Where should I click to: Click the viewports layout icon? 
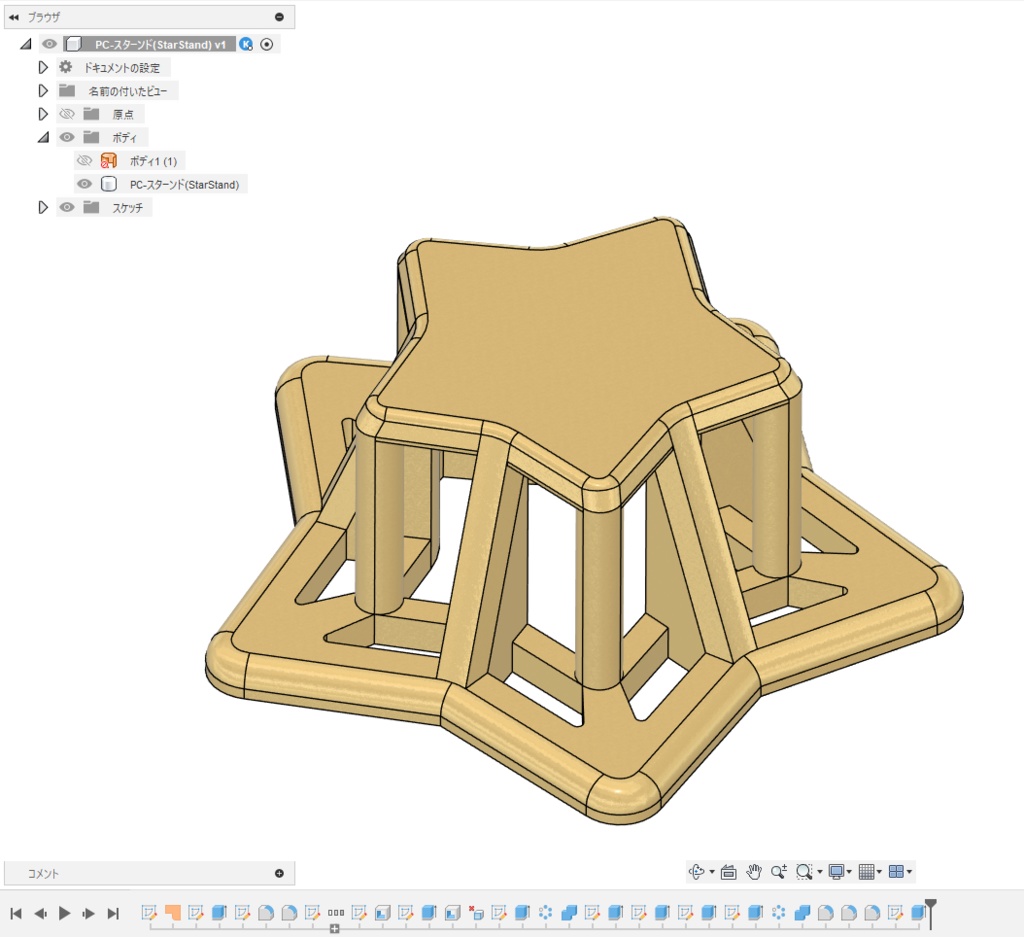pos(899,871)
